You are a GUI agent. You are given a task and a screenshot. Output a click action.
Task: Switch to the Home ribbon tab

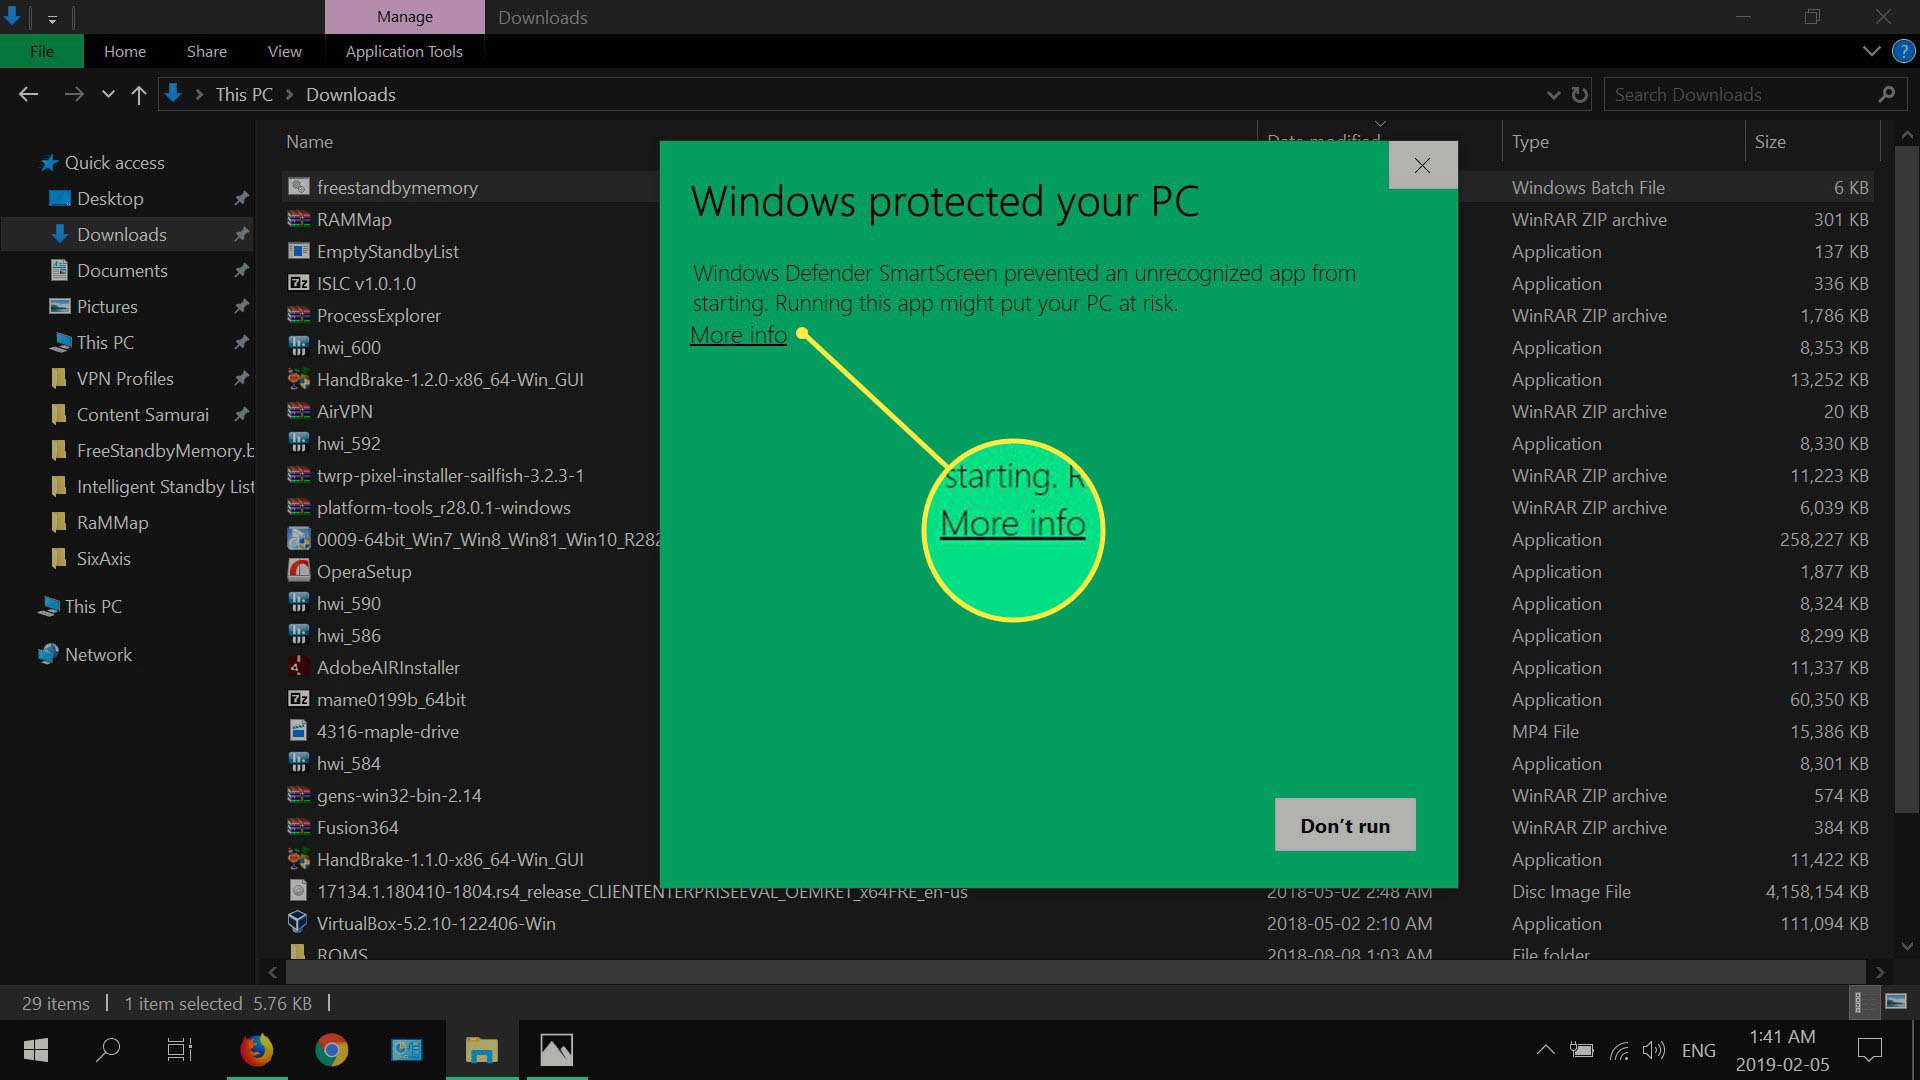[x=125, y=51]
